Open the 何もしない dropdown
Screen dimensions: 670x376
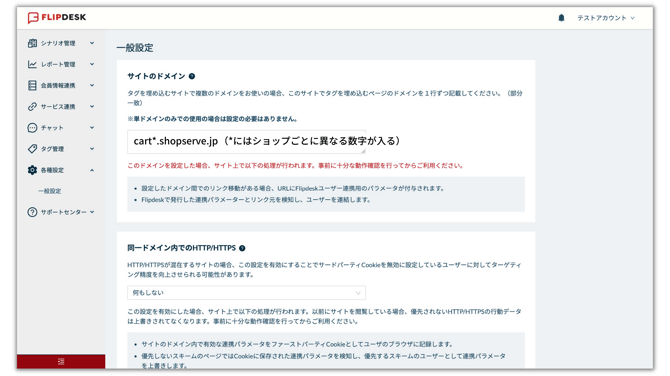[x=247, y=293]
